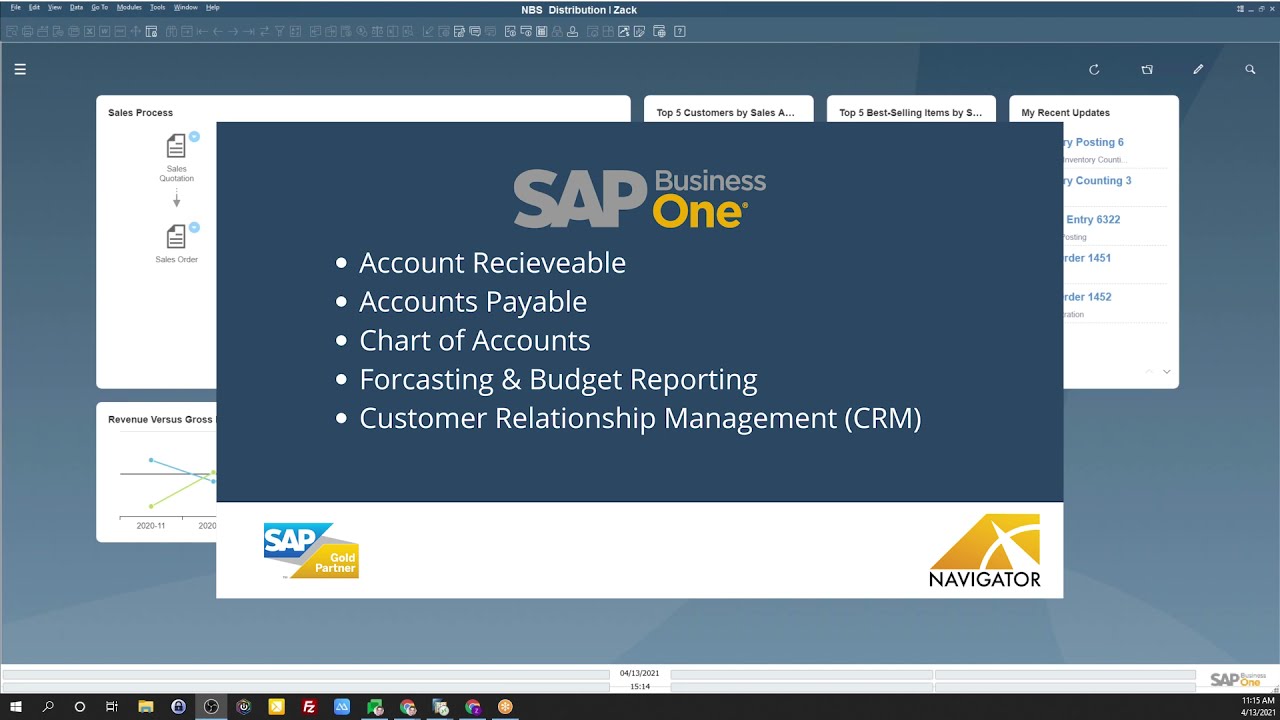The image size is (1280, 720).
Task: Click the Print toolbar icon
Action: click(27, 31)
